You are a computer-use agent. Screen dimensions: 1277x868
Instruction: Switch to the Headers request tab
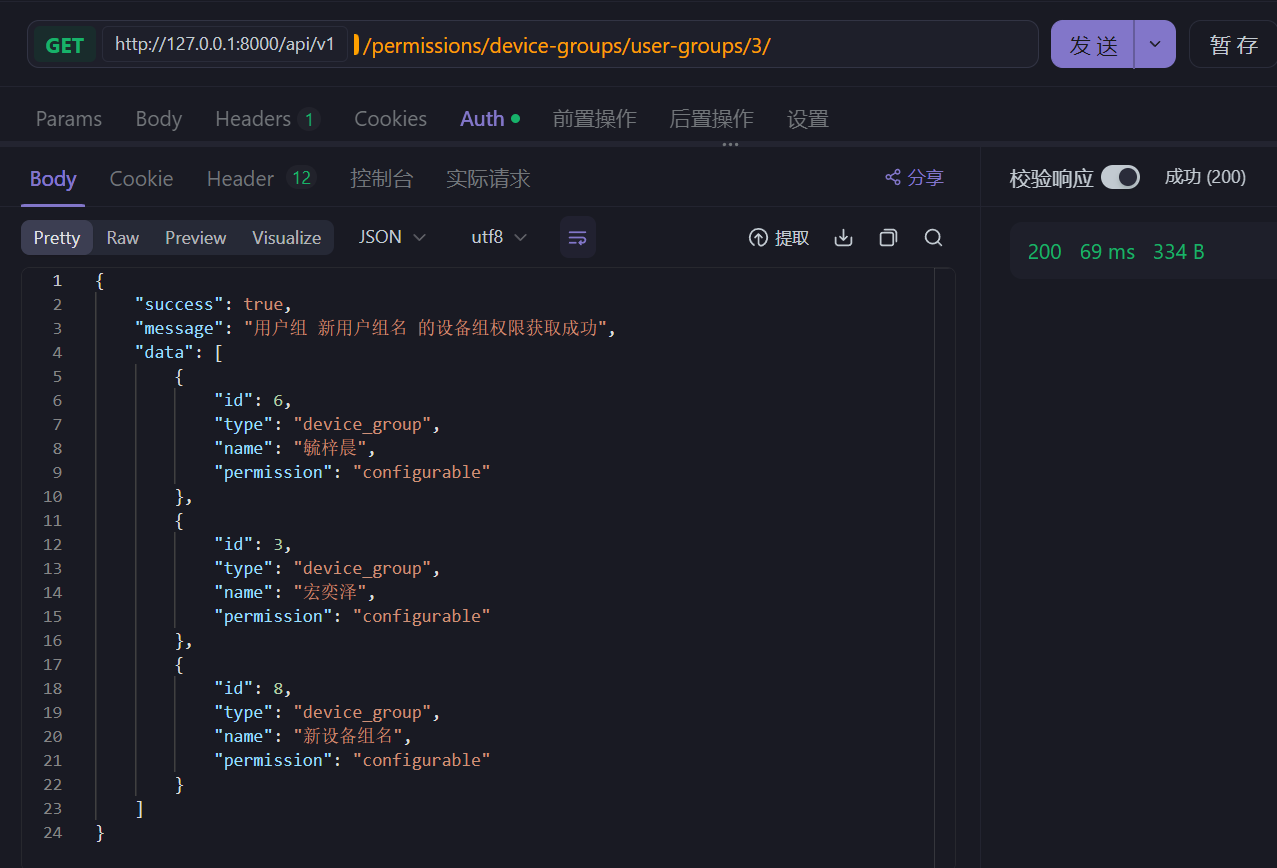coord(267,118)
